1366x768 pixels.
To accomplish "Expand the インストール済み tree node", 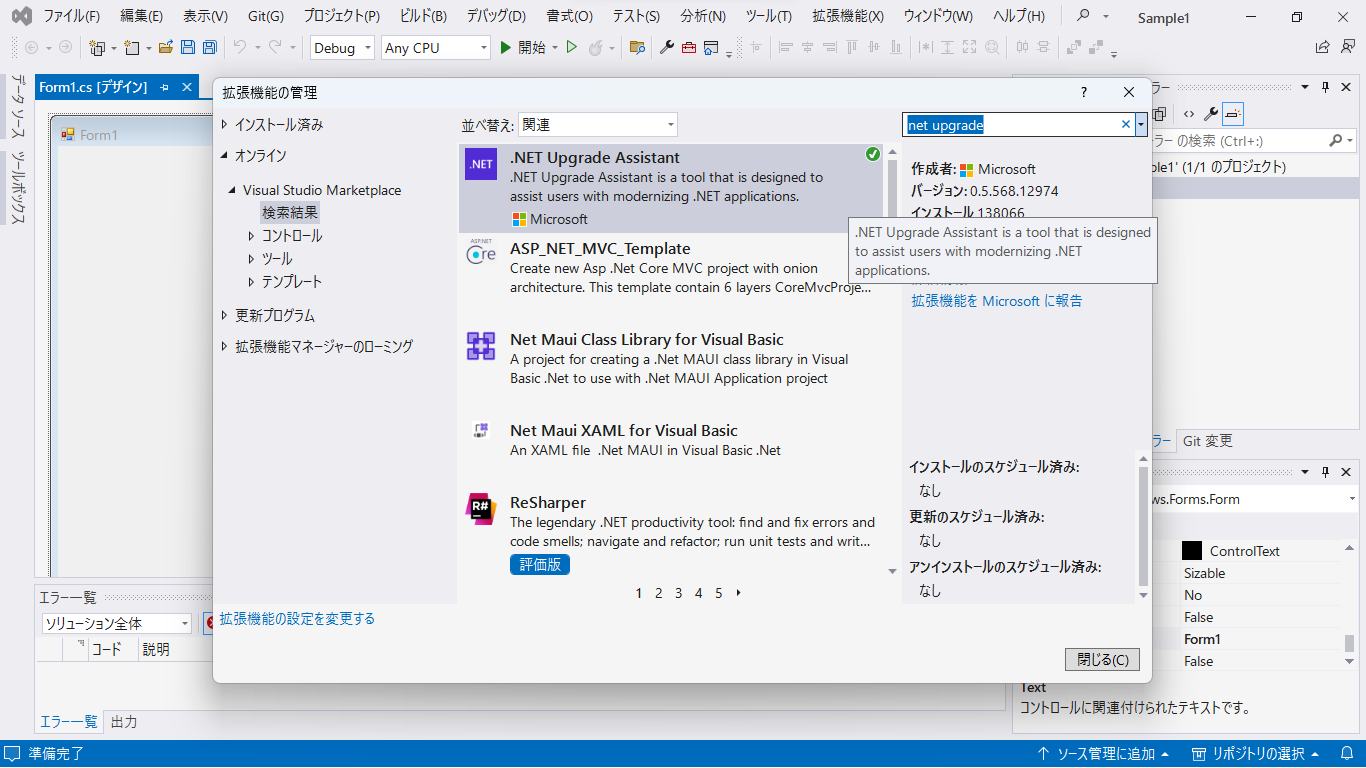I will pyautogui.click(x=225, y=125).
